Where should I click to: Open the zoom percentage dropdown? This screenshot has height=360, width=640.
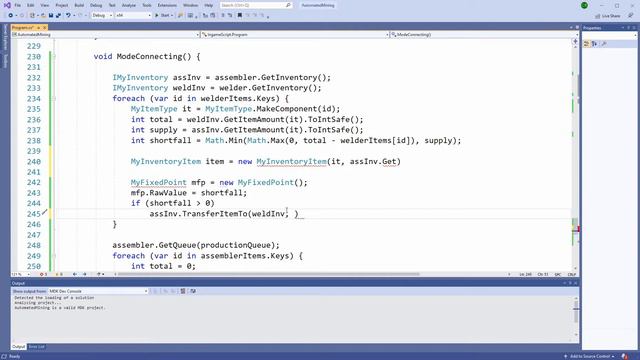tap(20, 274)
